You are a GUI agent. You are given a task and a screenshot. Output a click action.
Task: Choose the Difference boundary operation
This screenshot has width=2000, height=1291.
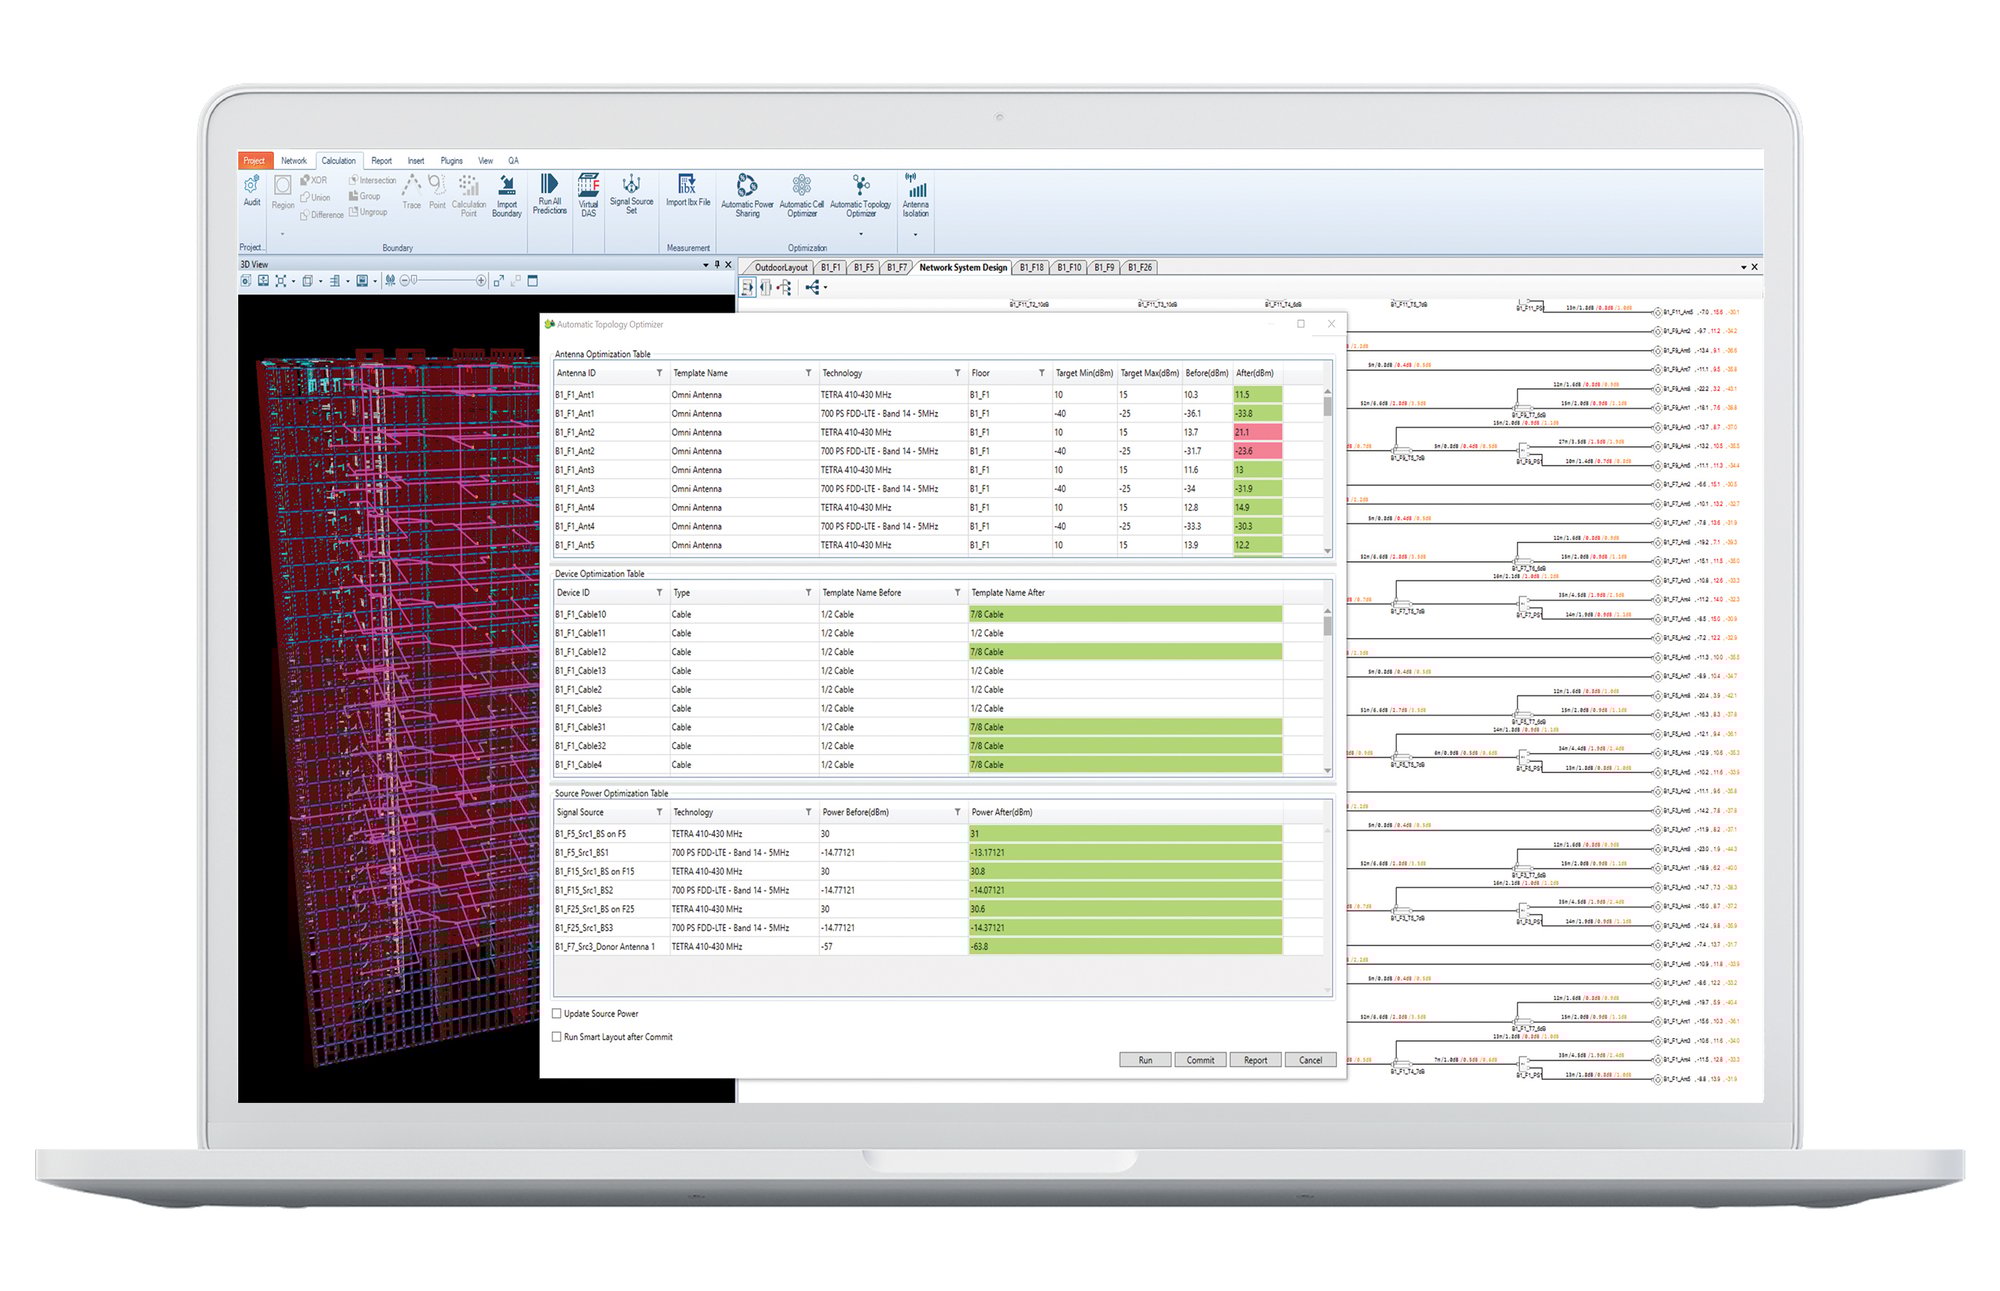(322, 215)
